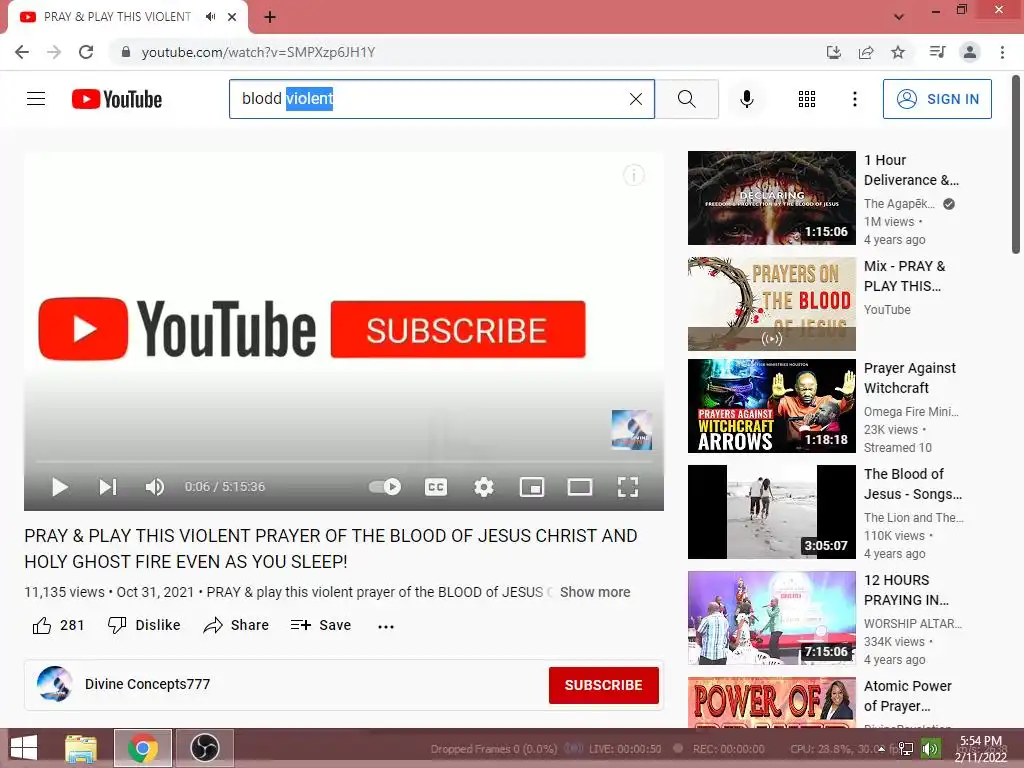Save video to a playlist
The height and width of the screenshot is (768, 1024).
[x=321, y=625]
